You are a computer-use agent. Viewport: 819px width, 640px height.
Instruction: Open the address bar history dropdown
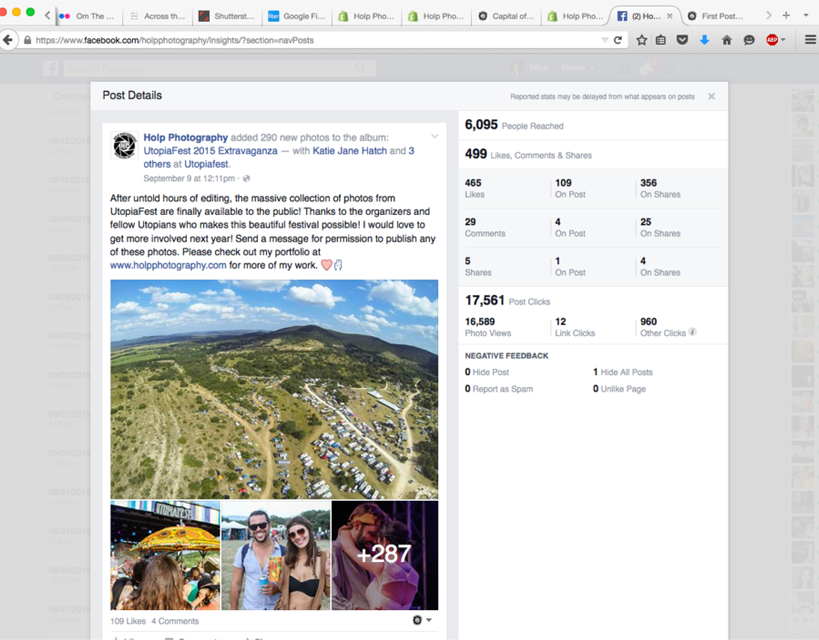605,40
